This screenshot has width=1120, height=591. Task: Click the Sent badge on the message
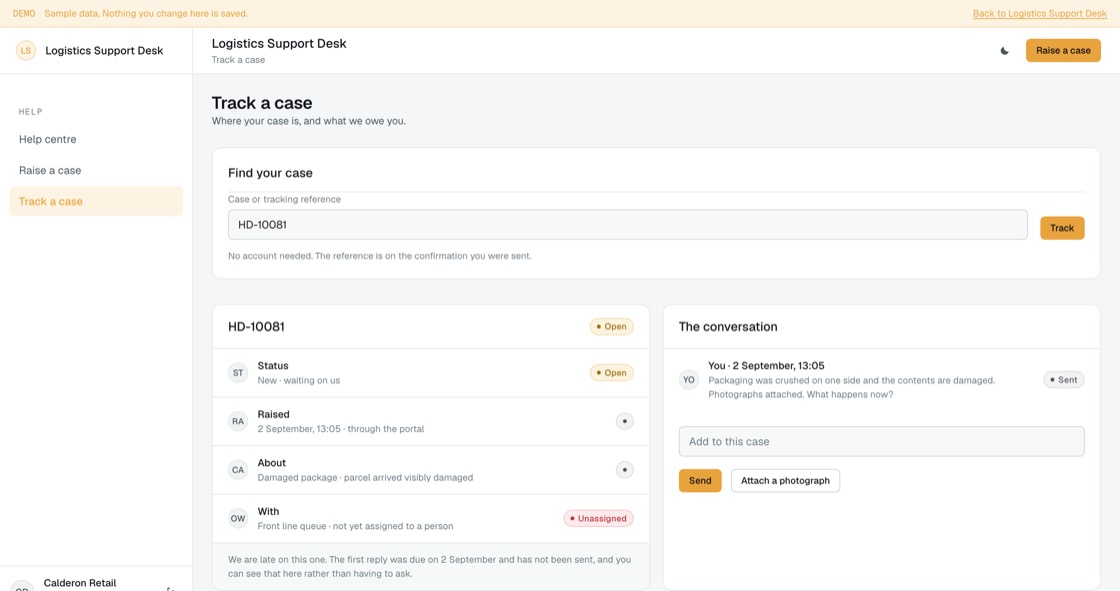click(x=1064, y=379)
